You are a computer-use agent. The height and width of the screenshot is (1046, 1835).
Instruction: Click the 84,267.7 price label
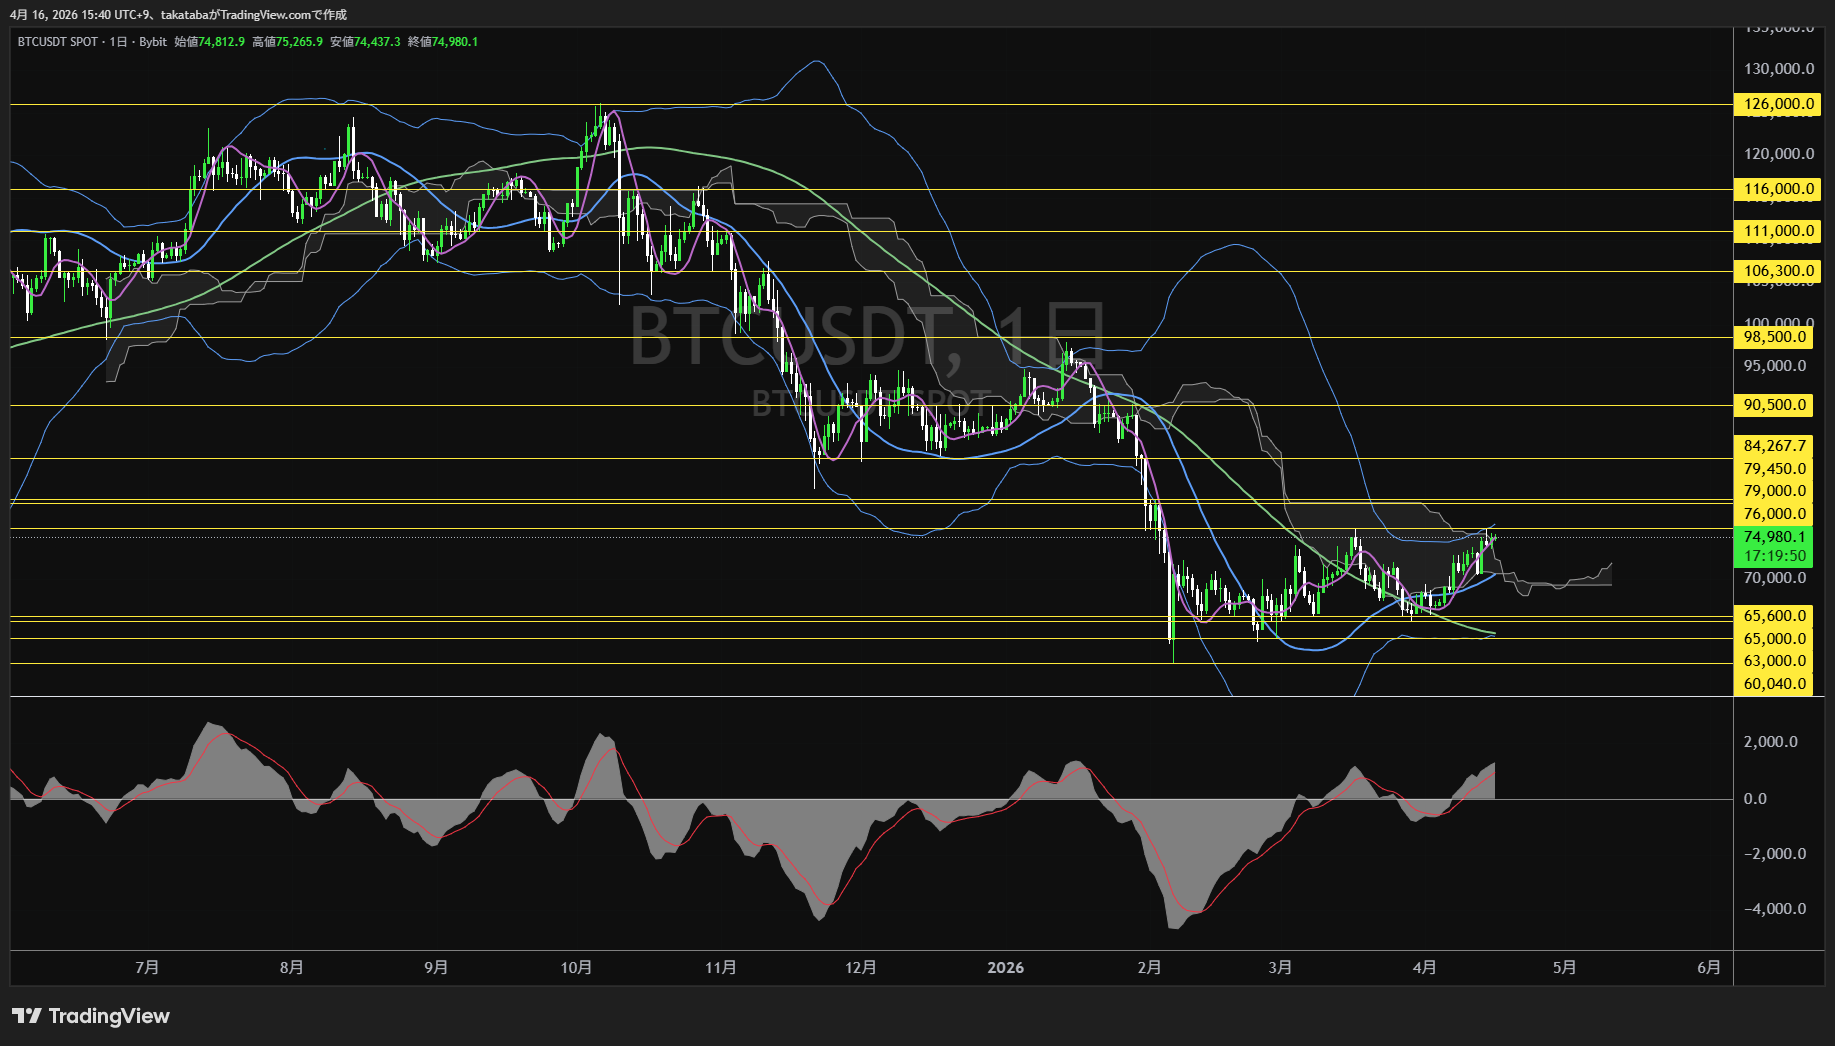pos(1775,446)
